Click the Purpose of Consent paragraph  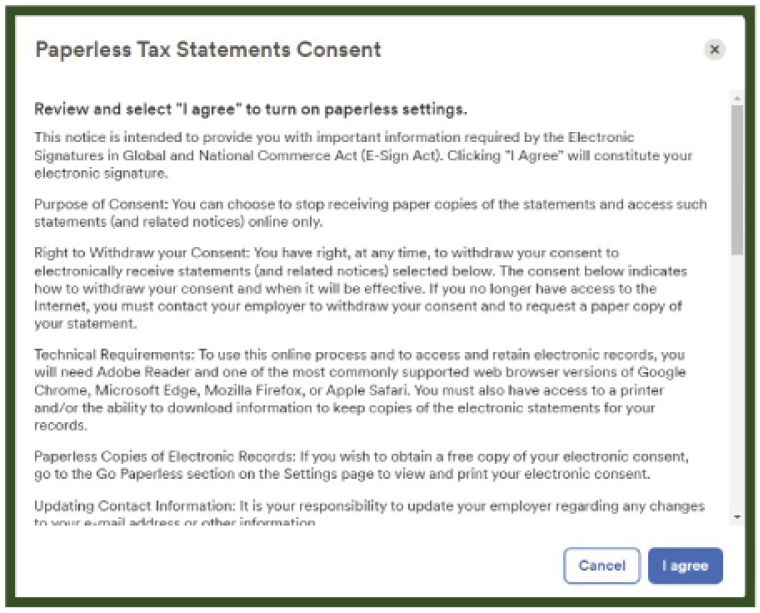(x=370, y=212)
